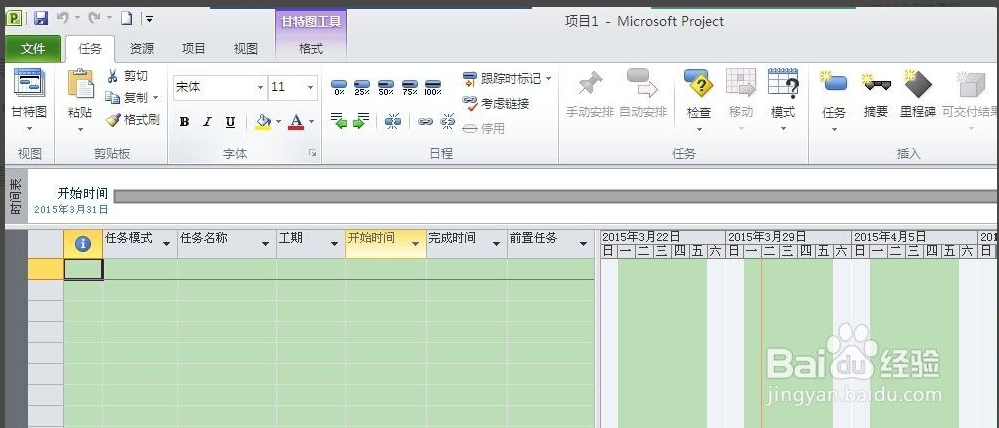This screenshot has width=999, height=428.
Task: Toggle Bold formatting
Action: coord(184,122)
